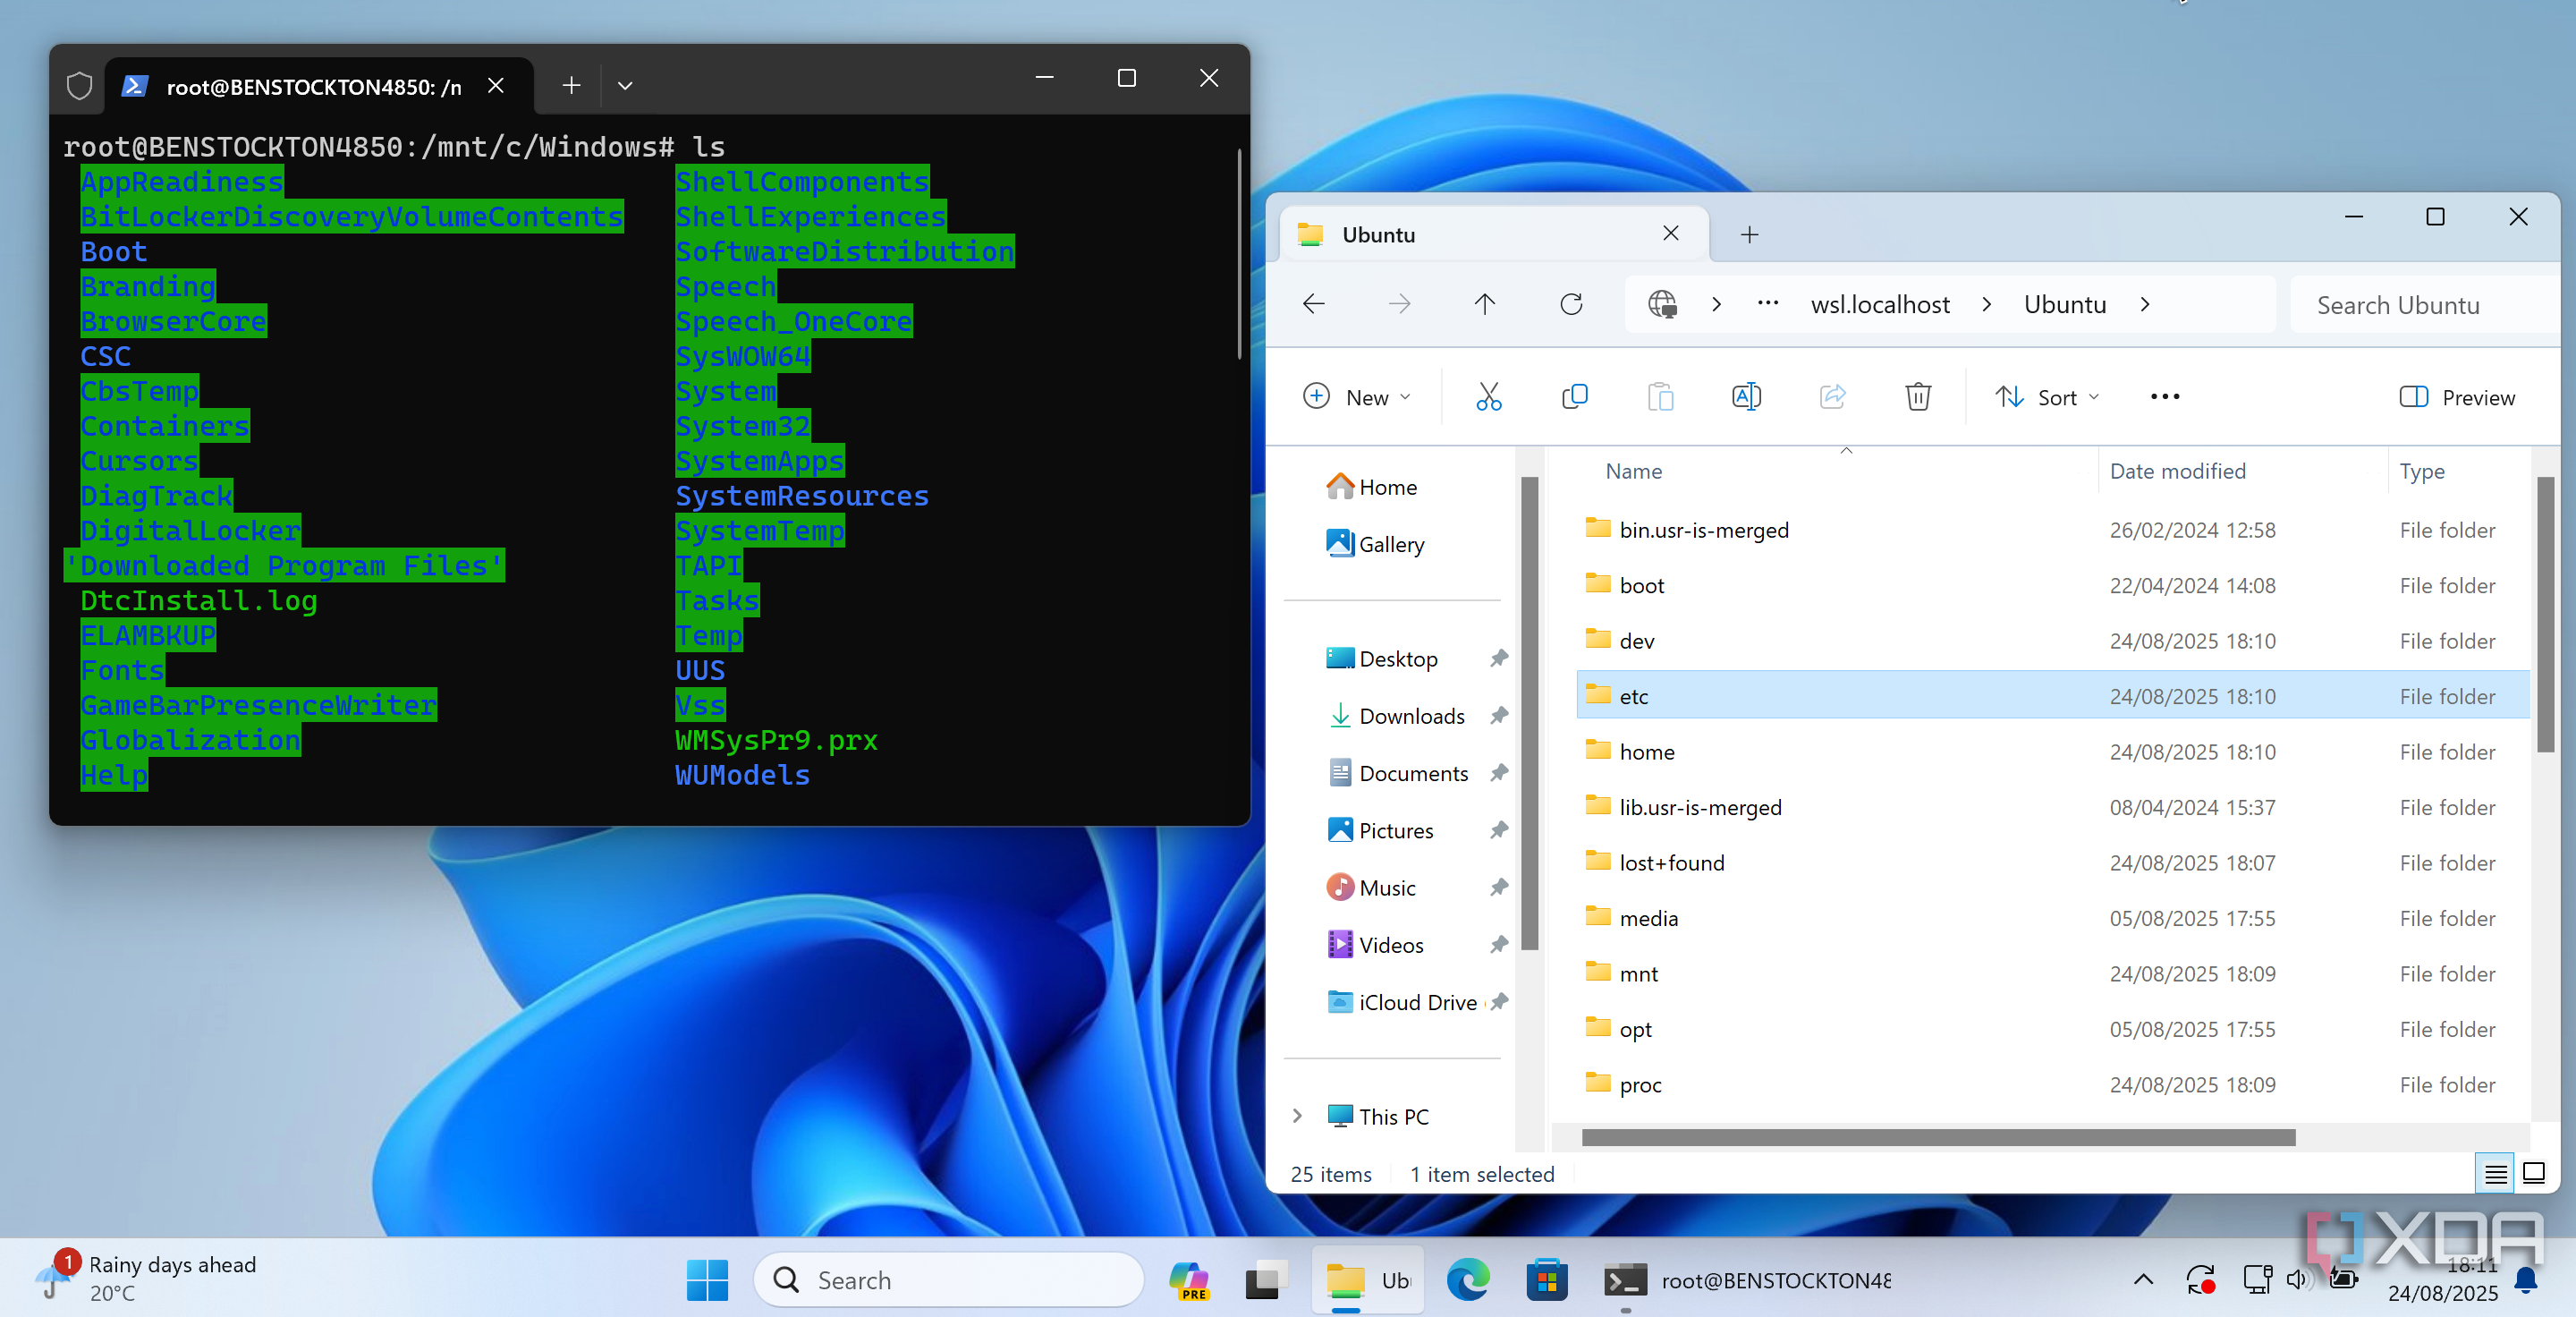The height and width of the screenshot is (1317, 2576).
Task: Unpin Music from Quick access
Action: point(1498,886)
